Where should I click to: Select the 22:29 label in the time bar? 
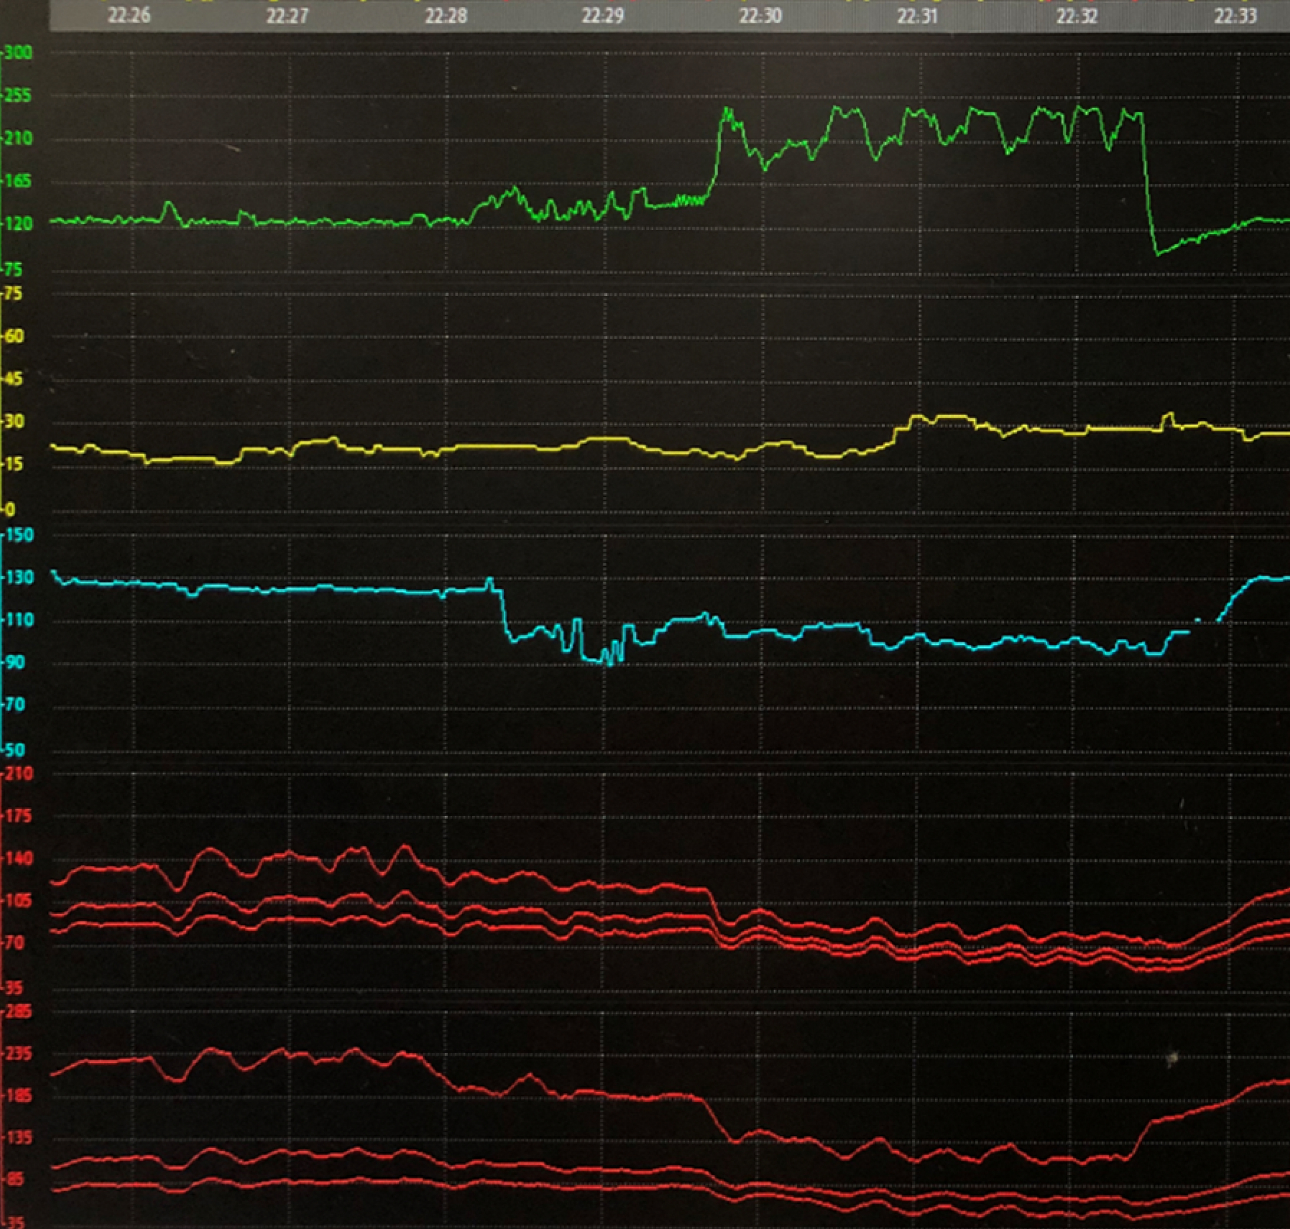point(601,16)
